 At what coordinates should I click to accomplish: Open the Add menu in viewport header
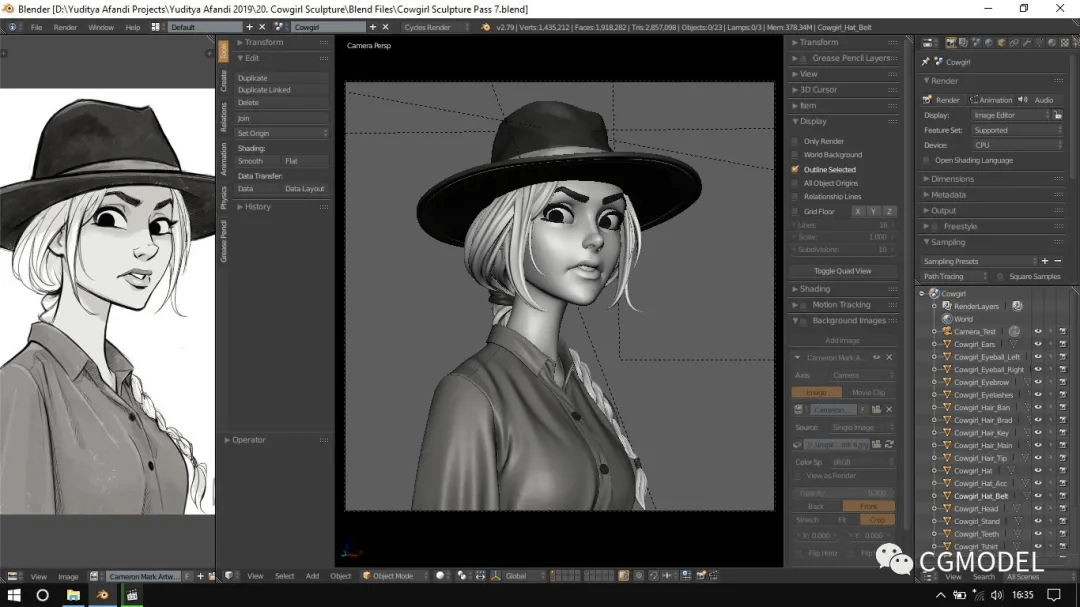(x=312, y=576)
